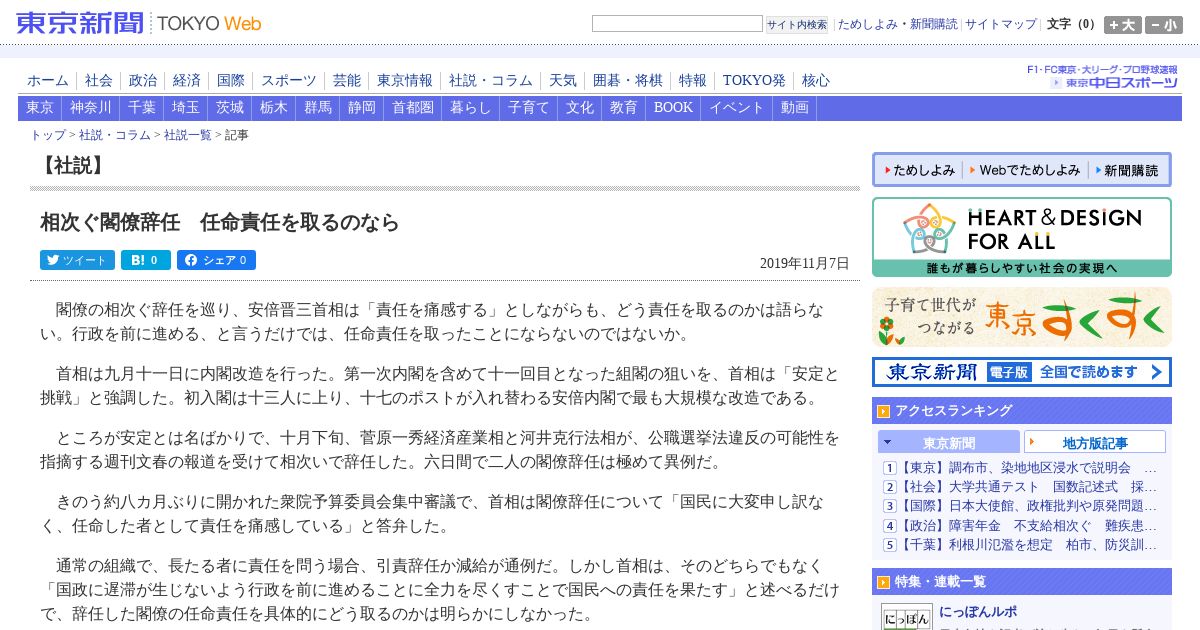Select 教育 in the subnav

[x=624, y=108]
